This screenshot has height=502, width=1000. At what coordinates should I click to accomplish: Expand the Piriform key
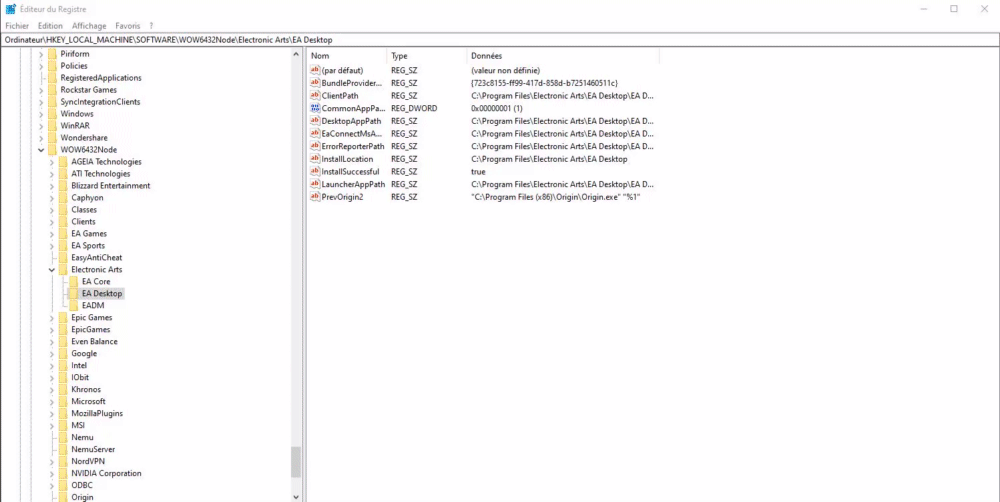(x=41, y=54)
